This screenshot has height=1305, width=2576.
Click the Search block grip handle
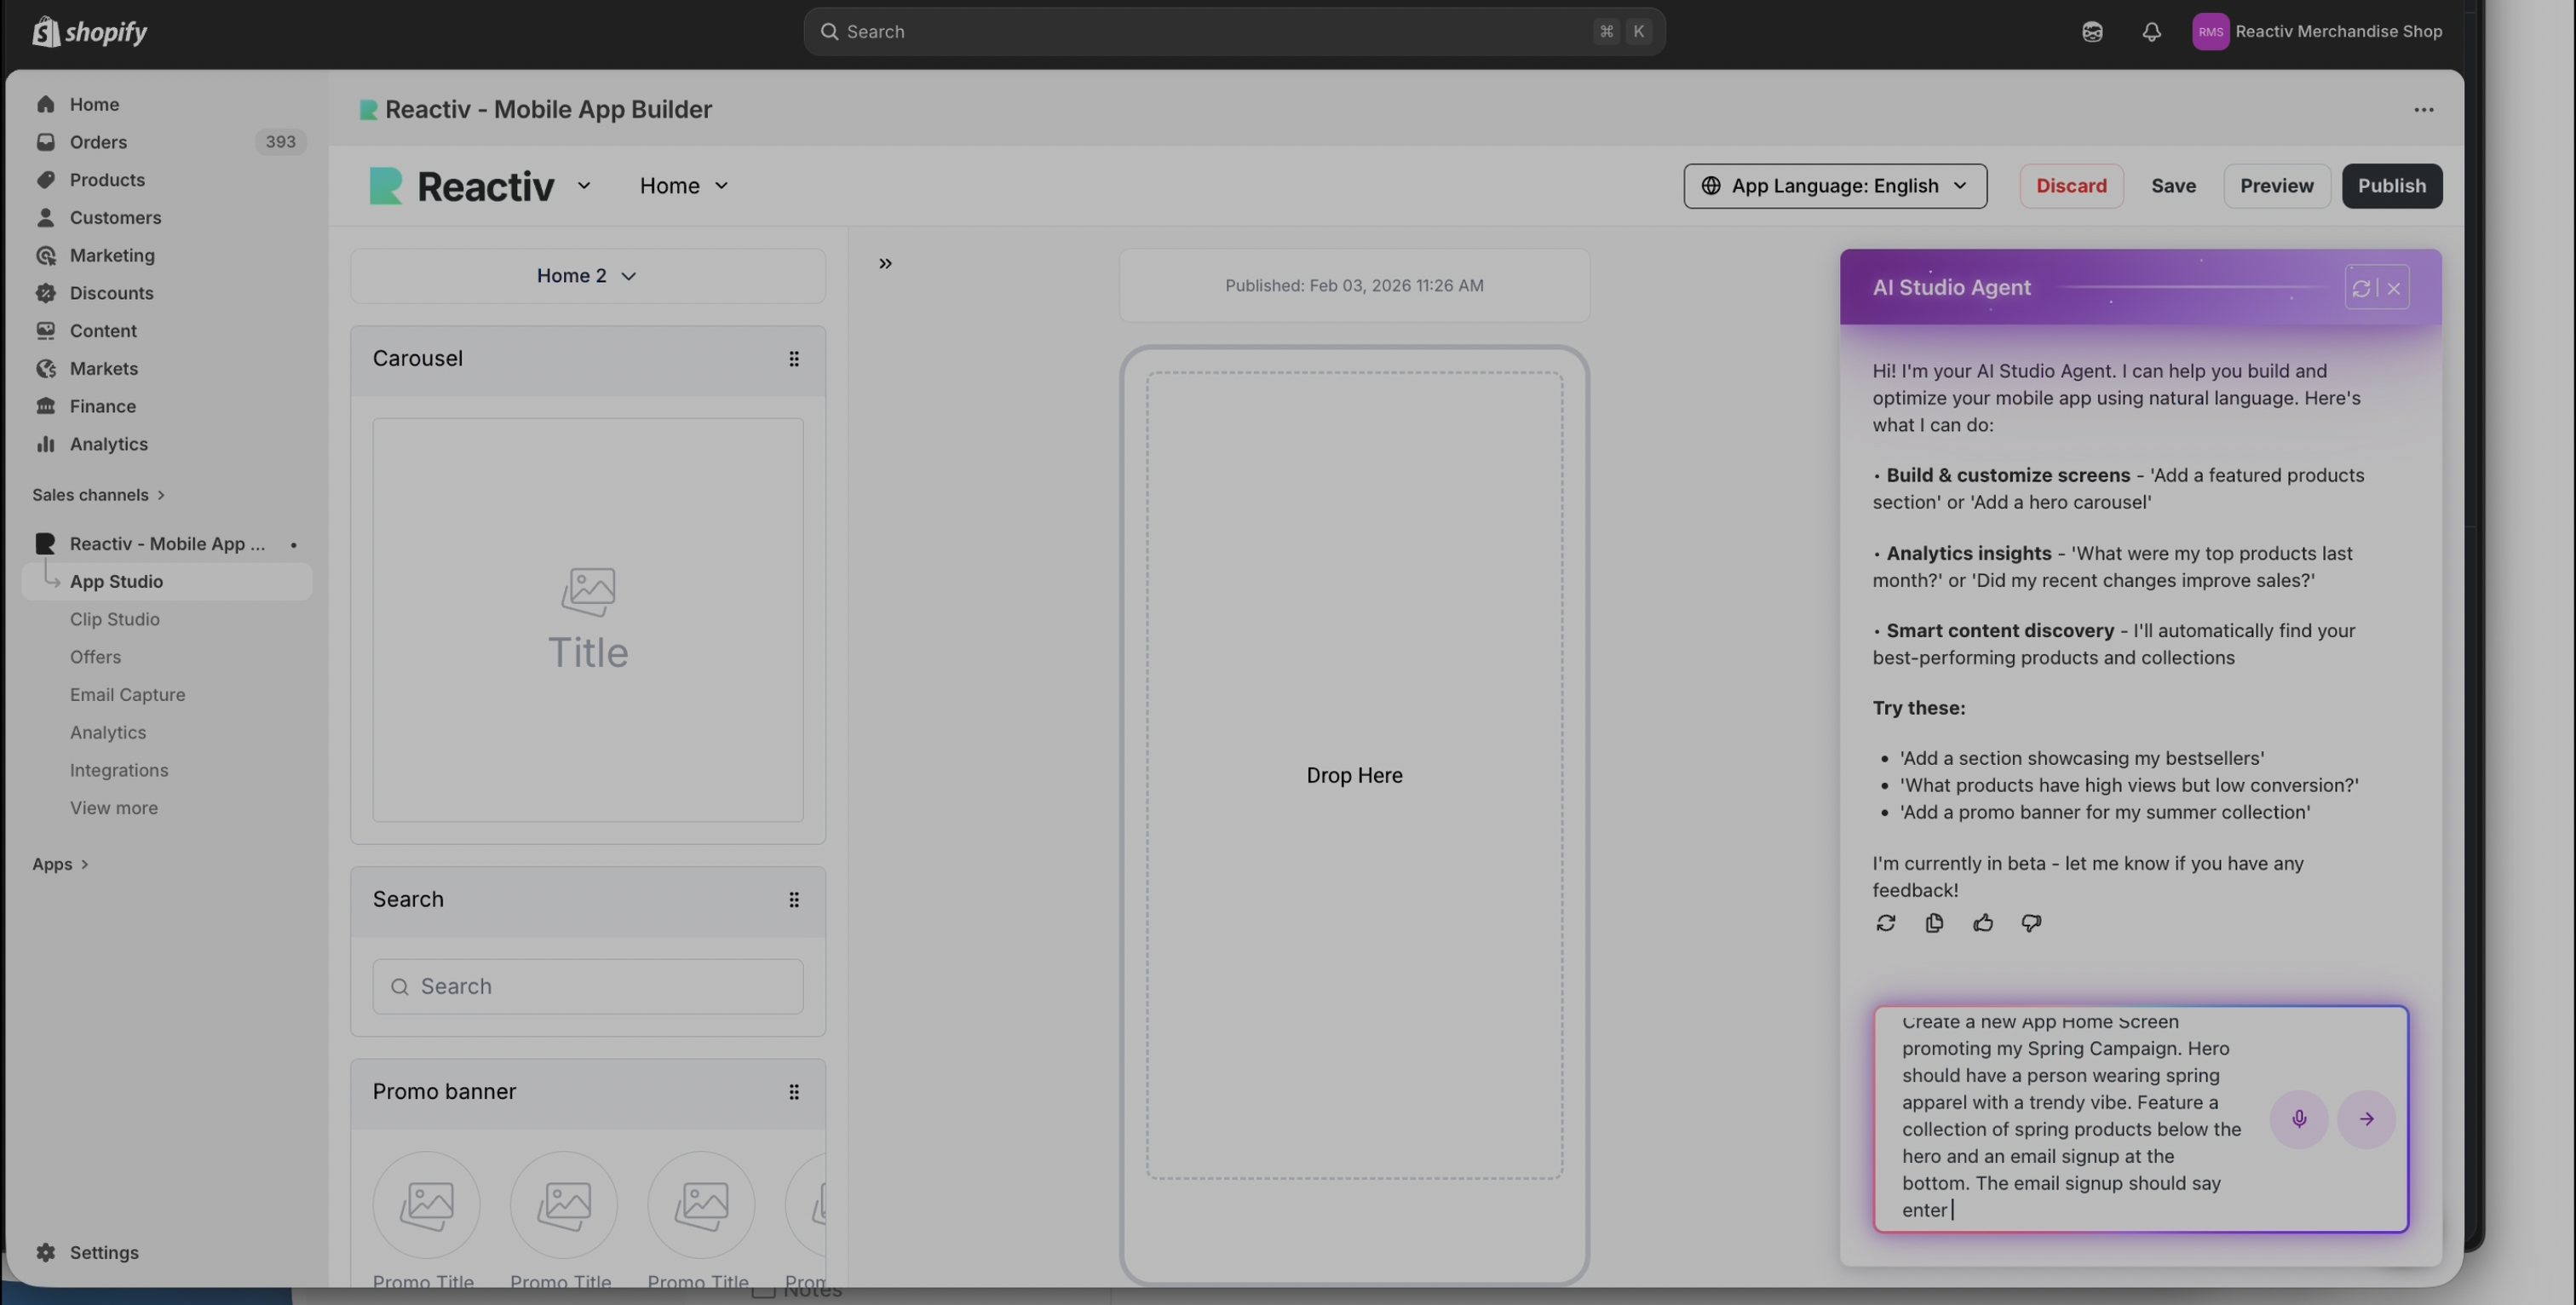pyautogui.click(x=794, y=900)
